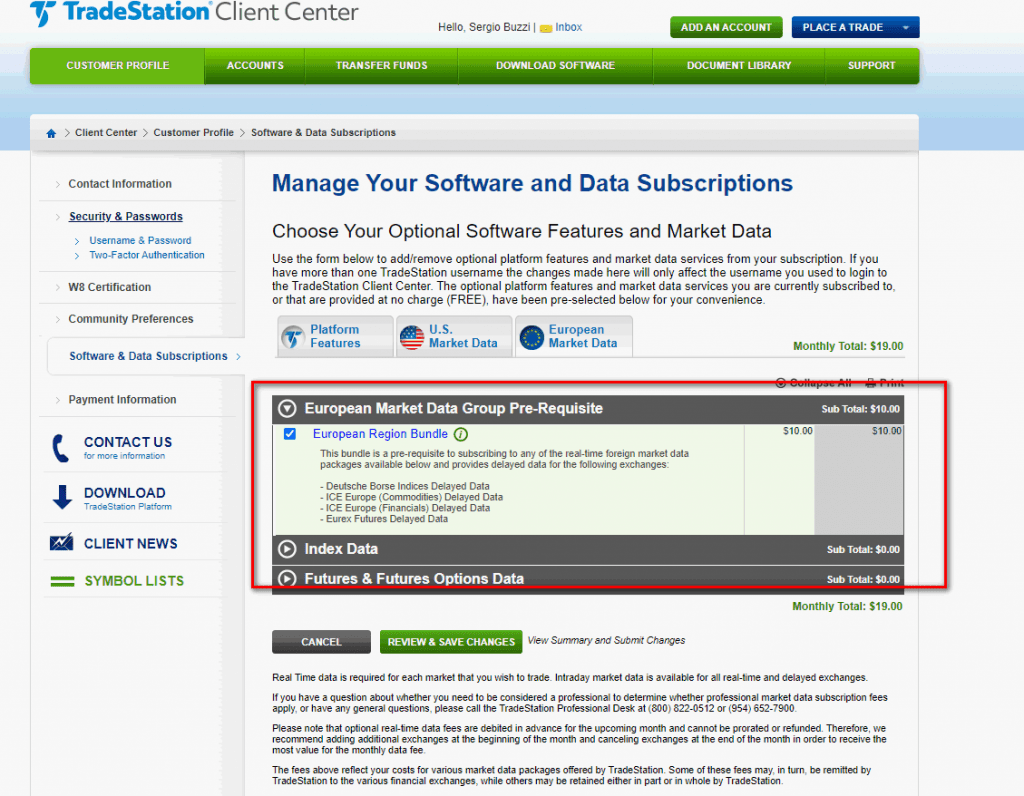Click the TradeStation logo icon
The width and height of the screenshot is (1024, 796).
[x=43, y=13]
